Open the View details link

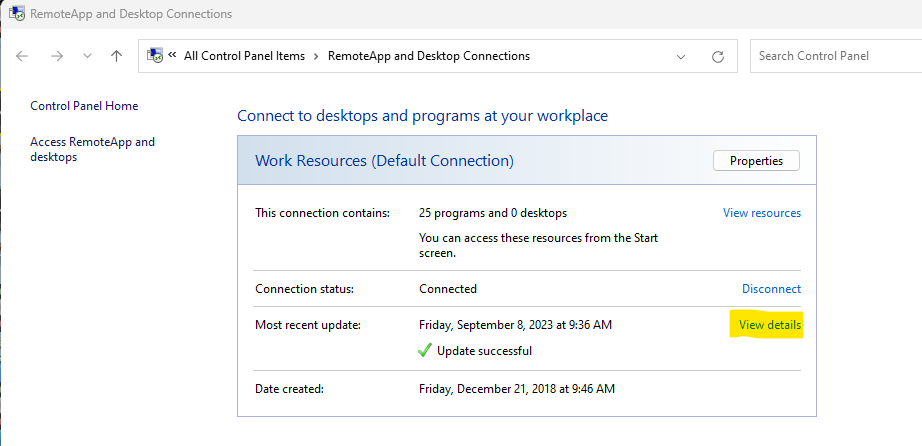pos(770,325)
